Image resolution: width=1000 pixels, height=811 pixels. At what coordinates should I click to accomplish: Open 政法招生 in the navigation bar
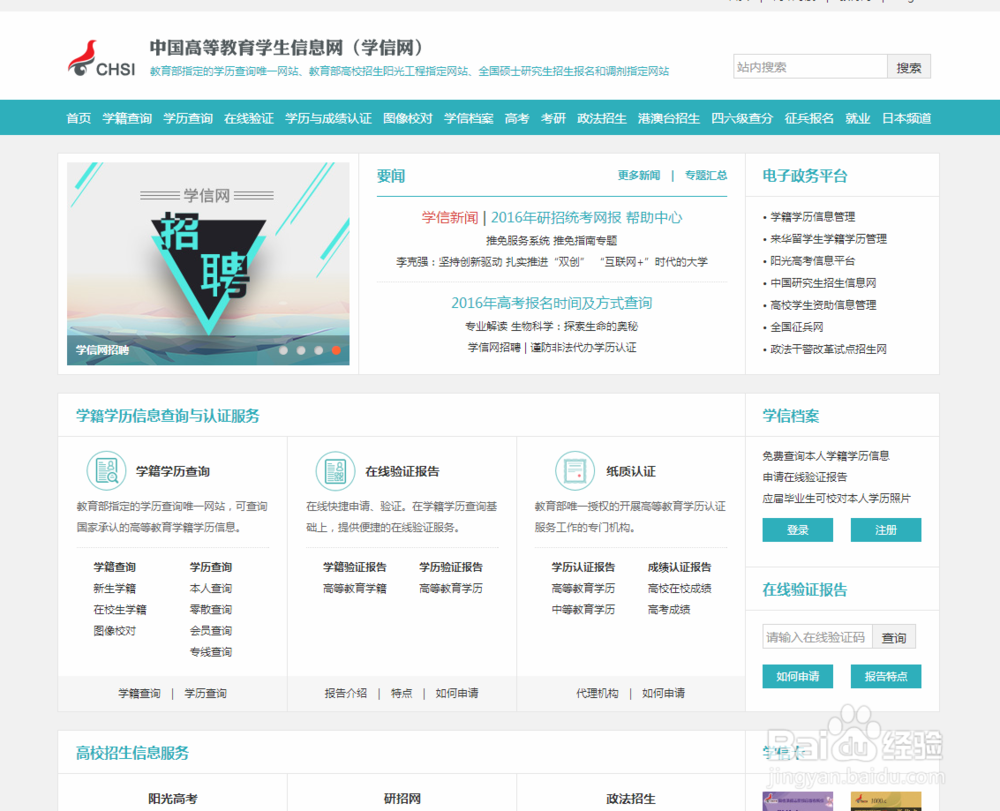[601, 118]
